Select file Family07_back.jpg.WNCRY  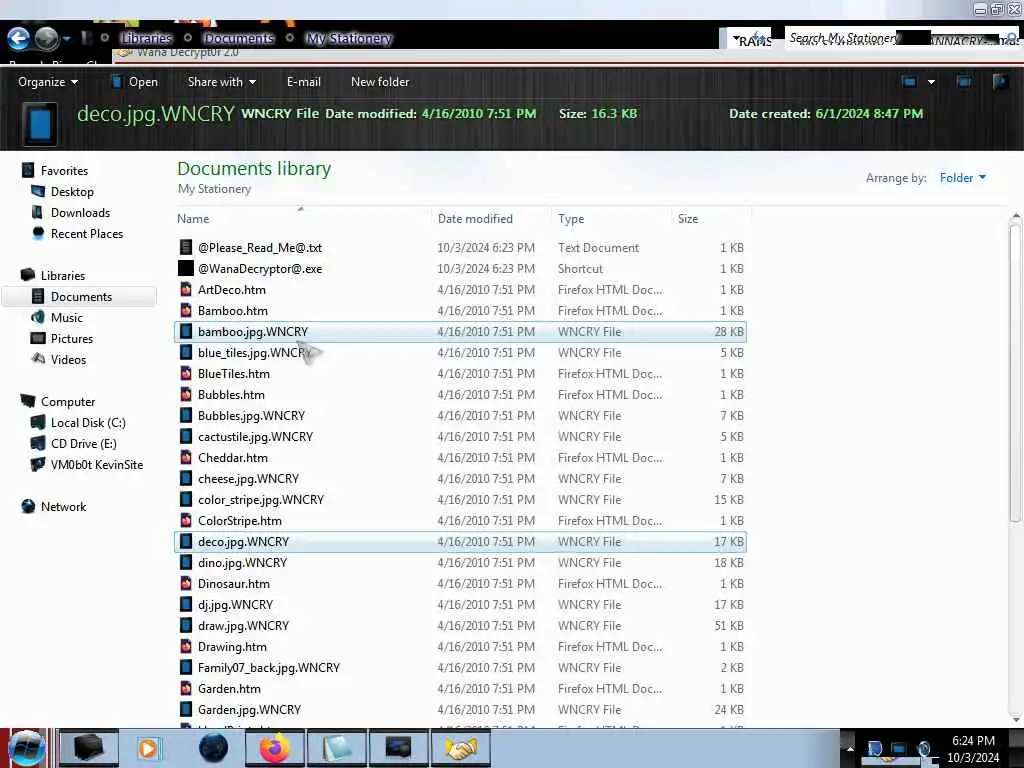[460, 667]
